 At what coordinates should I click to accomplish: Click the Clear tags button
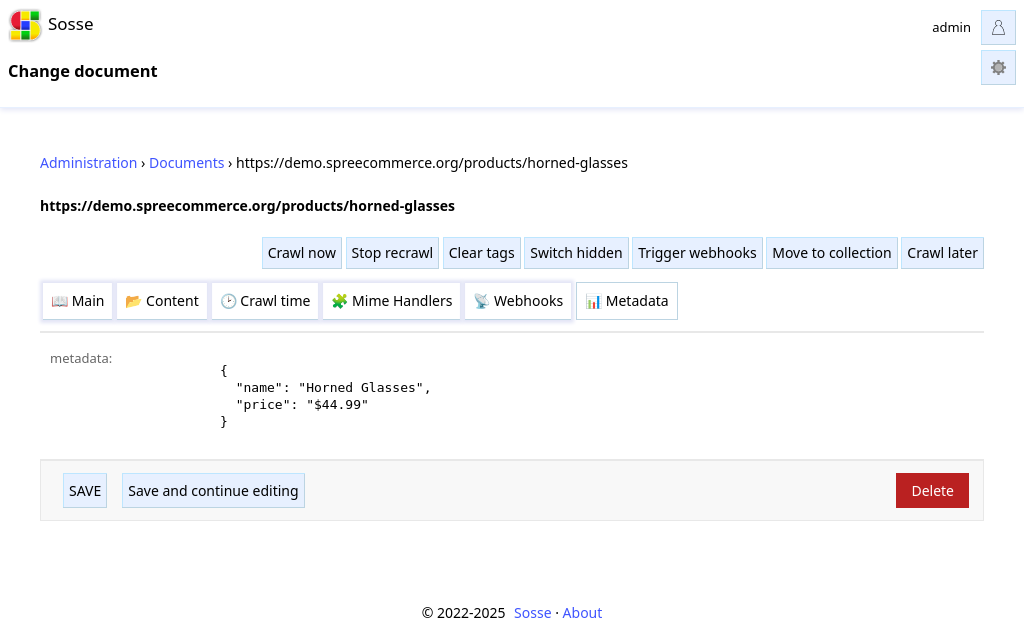point(481,253)
